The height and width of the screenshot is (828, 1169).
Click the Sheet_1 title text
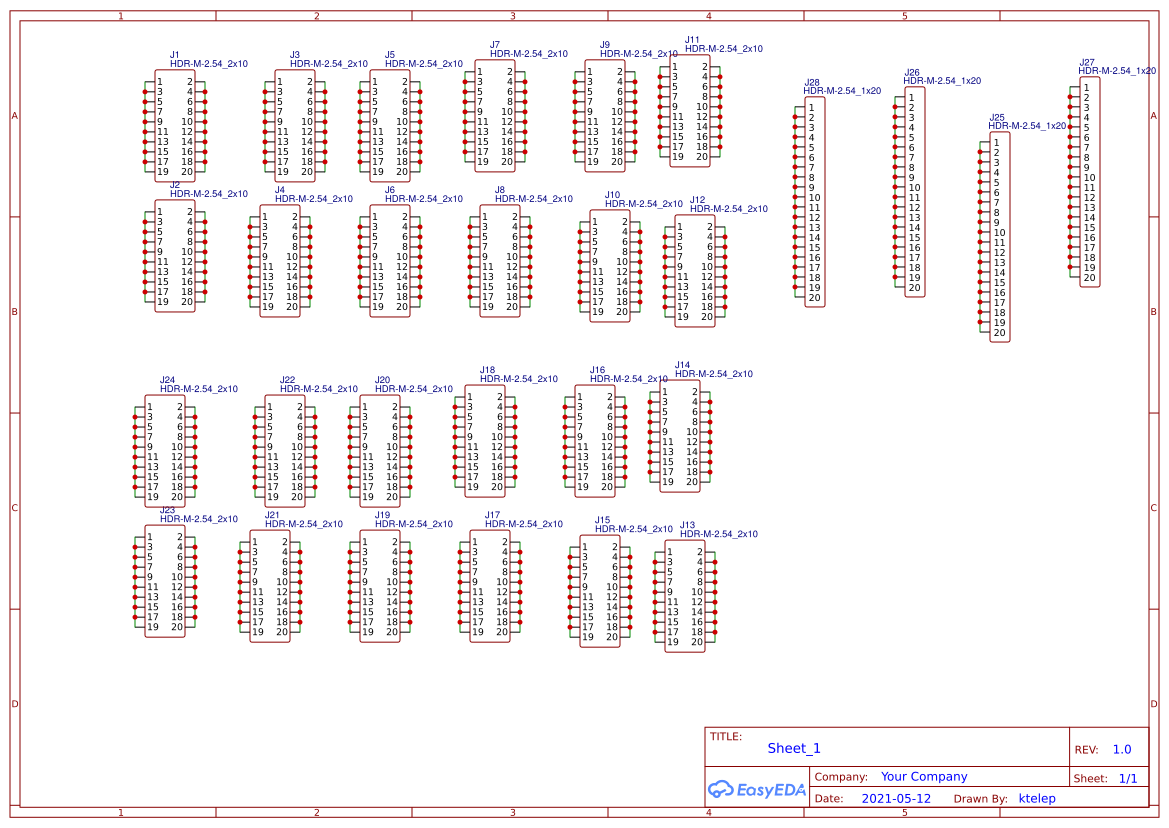(x=793, y=748)
